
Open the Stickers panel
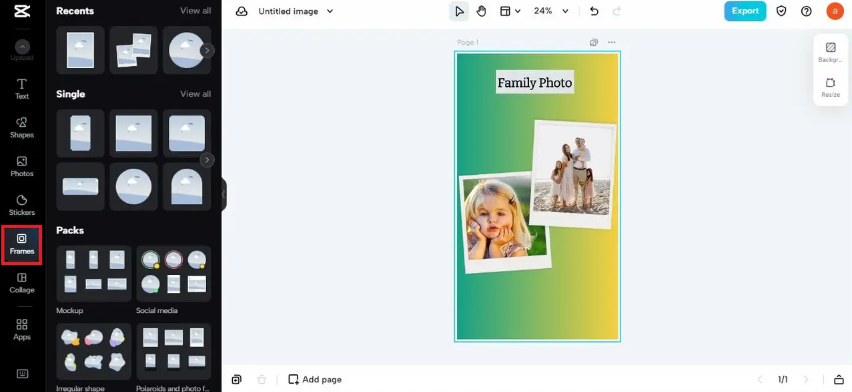pyautogui.click(x=22, y=205)
